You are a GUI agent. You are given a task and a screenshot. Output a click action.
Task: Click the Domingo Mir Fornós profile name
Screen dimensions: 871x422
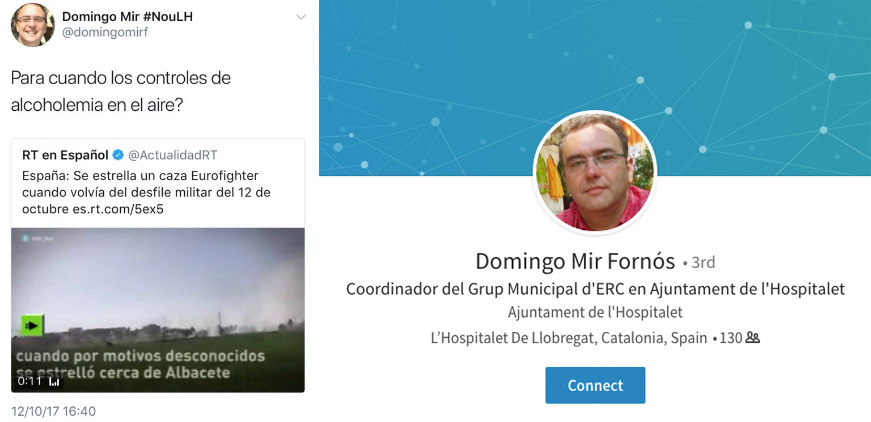tap(575, 261)
